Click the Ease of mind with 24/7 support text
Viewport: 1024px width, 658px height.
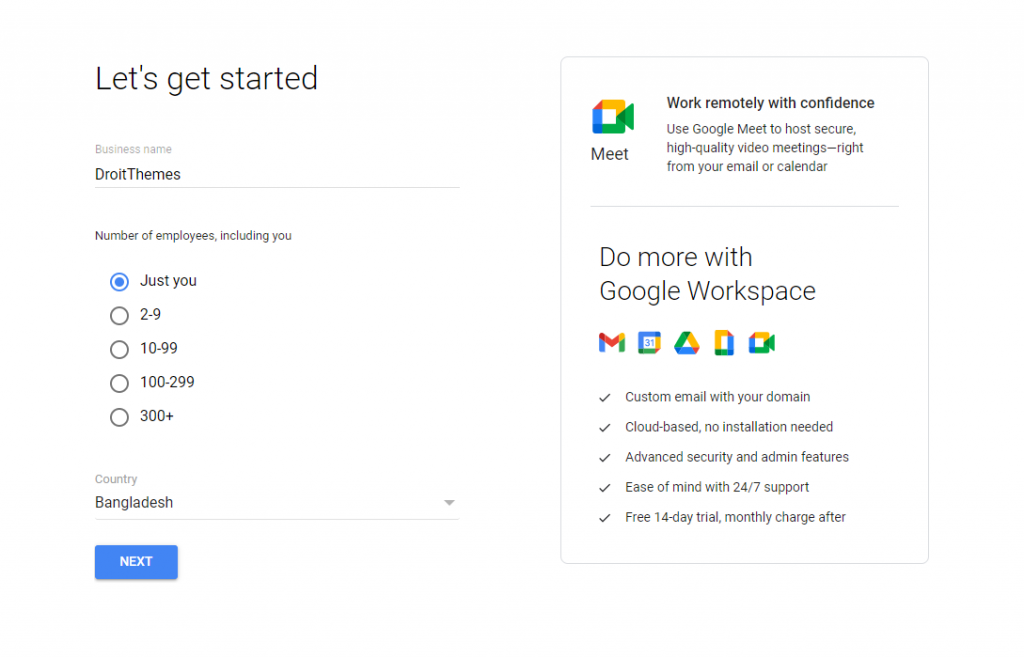(x=716, y=487)
